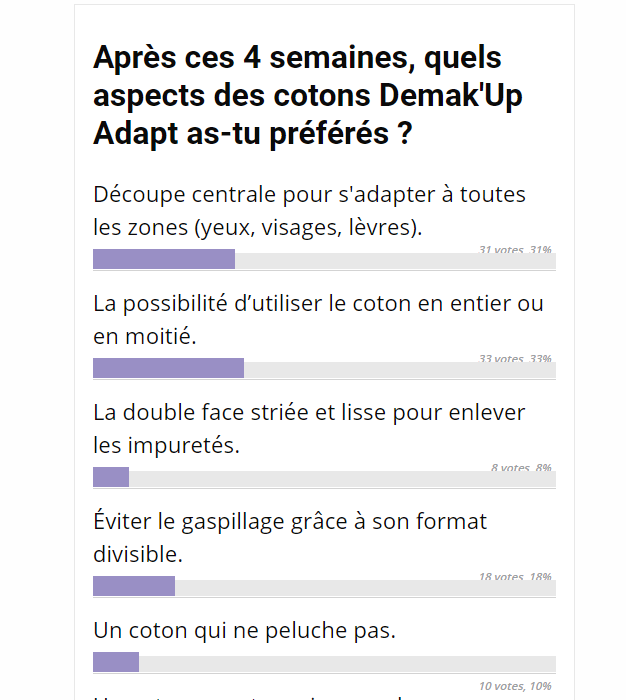
Task: Click gray unfilled part of the 18% result bar
Action: 365,588
